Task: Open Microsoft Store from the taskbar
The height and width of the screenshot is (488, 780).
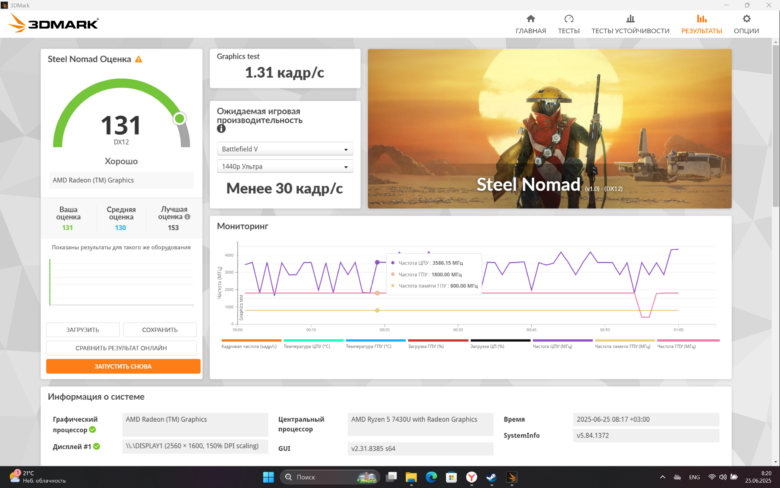Action: click(x=451, y=477)
